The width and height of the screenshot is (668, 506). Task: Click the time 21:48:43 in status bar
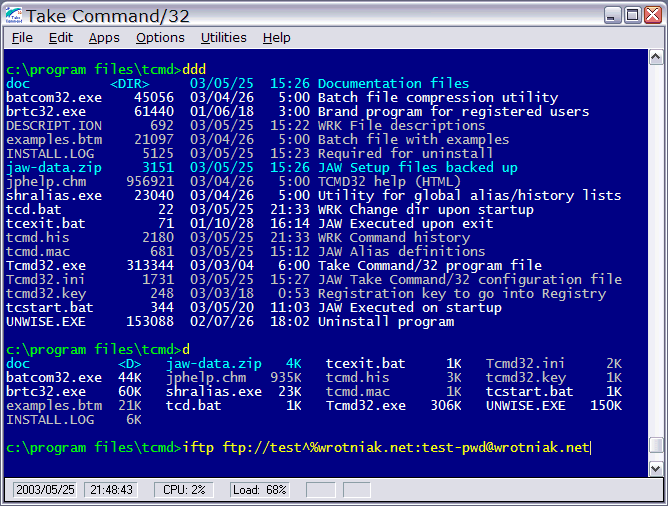coord(111,490)
